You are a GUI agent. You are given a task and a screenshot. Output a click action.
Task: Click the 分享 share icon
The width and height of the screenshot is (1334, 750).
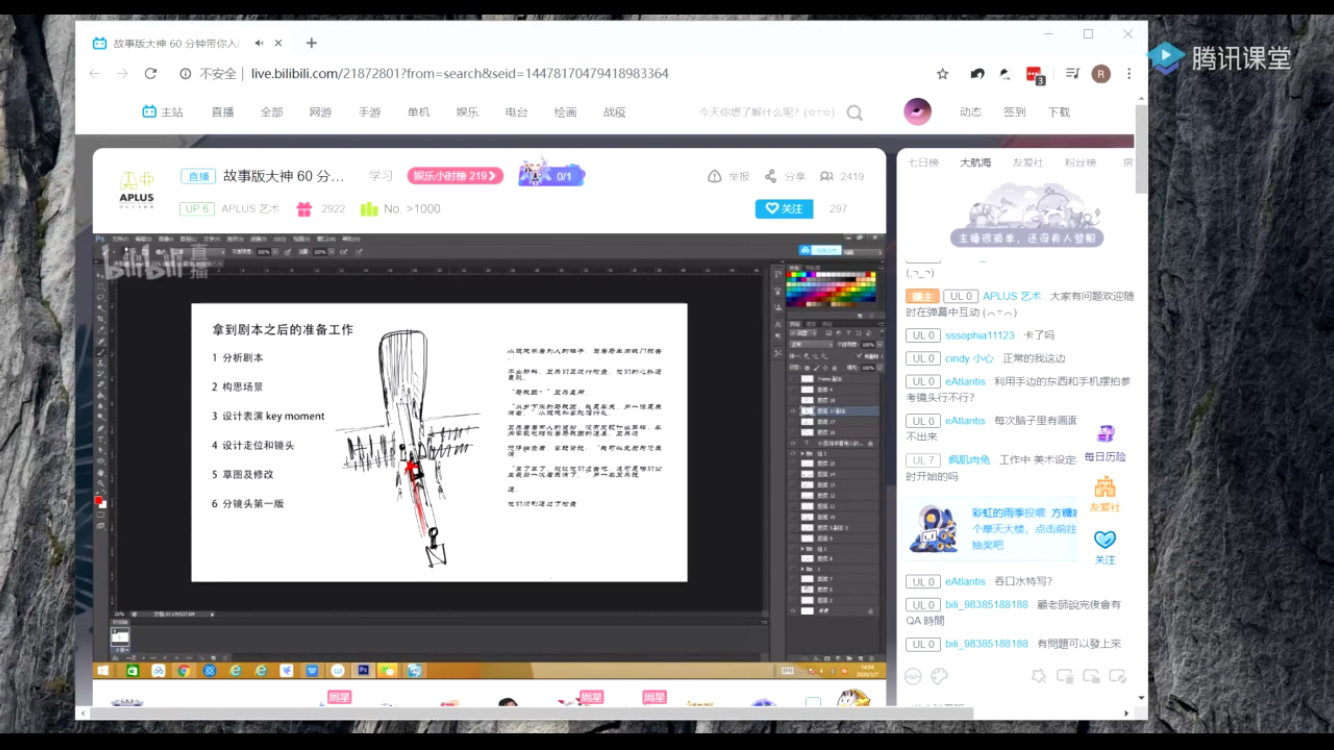tap(771, 176)
